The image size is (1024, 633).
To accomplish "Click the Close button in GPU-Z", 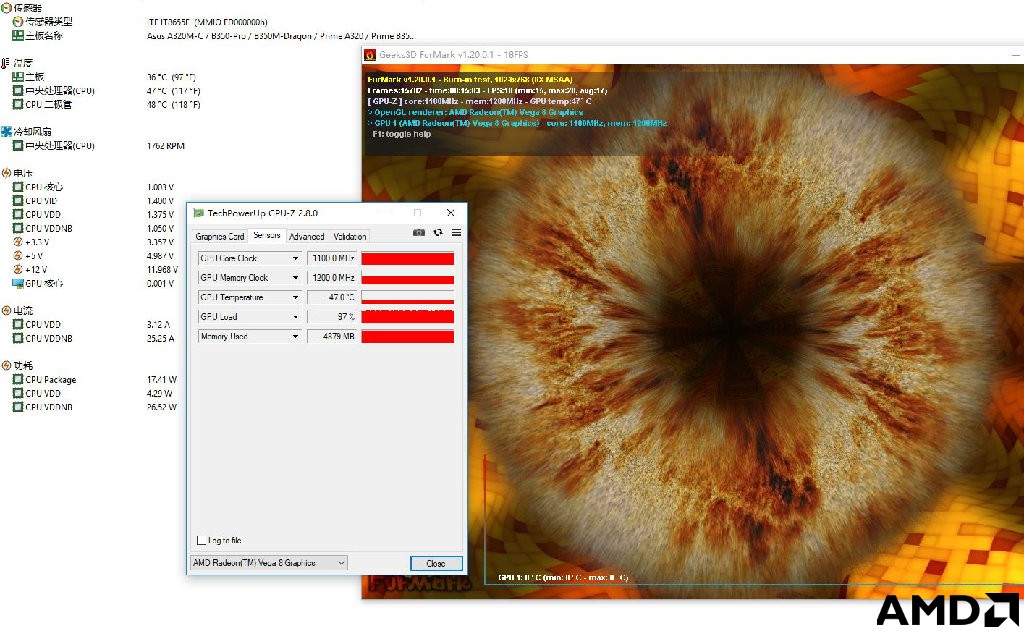I will [x=436, y=563].
